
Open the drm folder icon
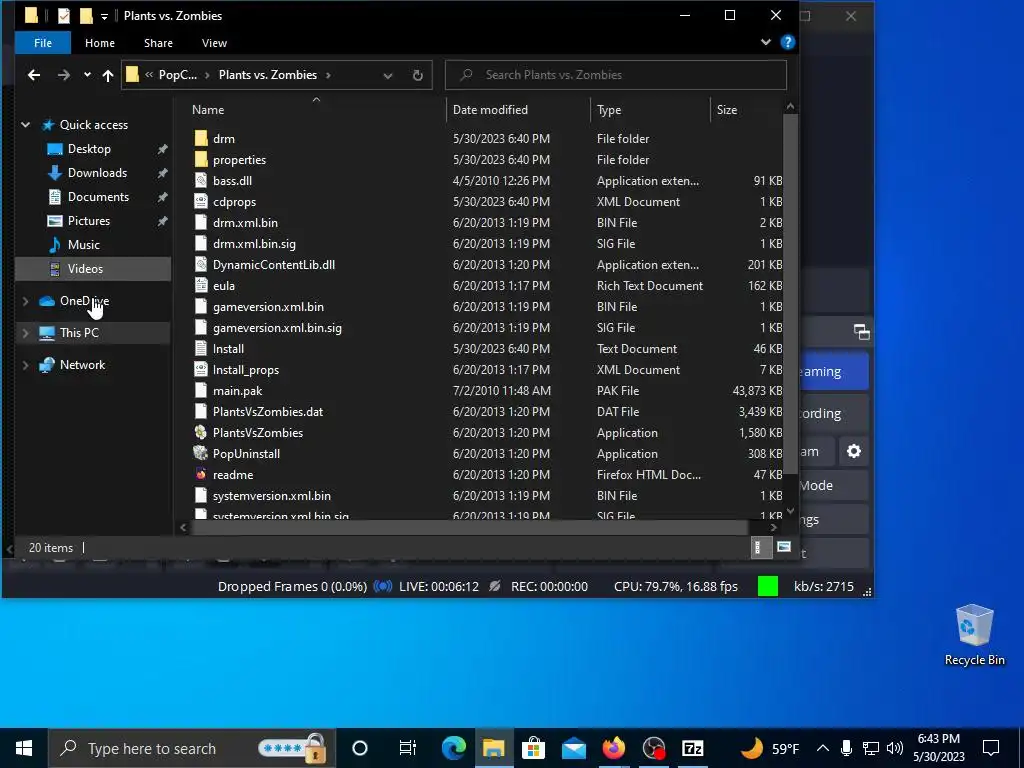pyautogui.click(x=201, y=138)
